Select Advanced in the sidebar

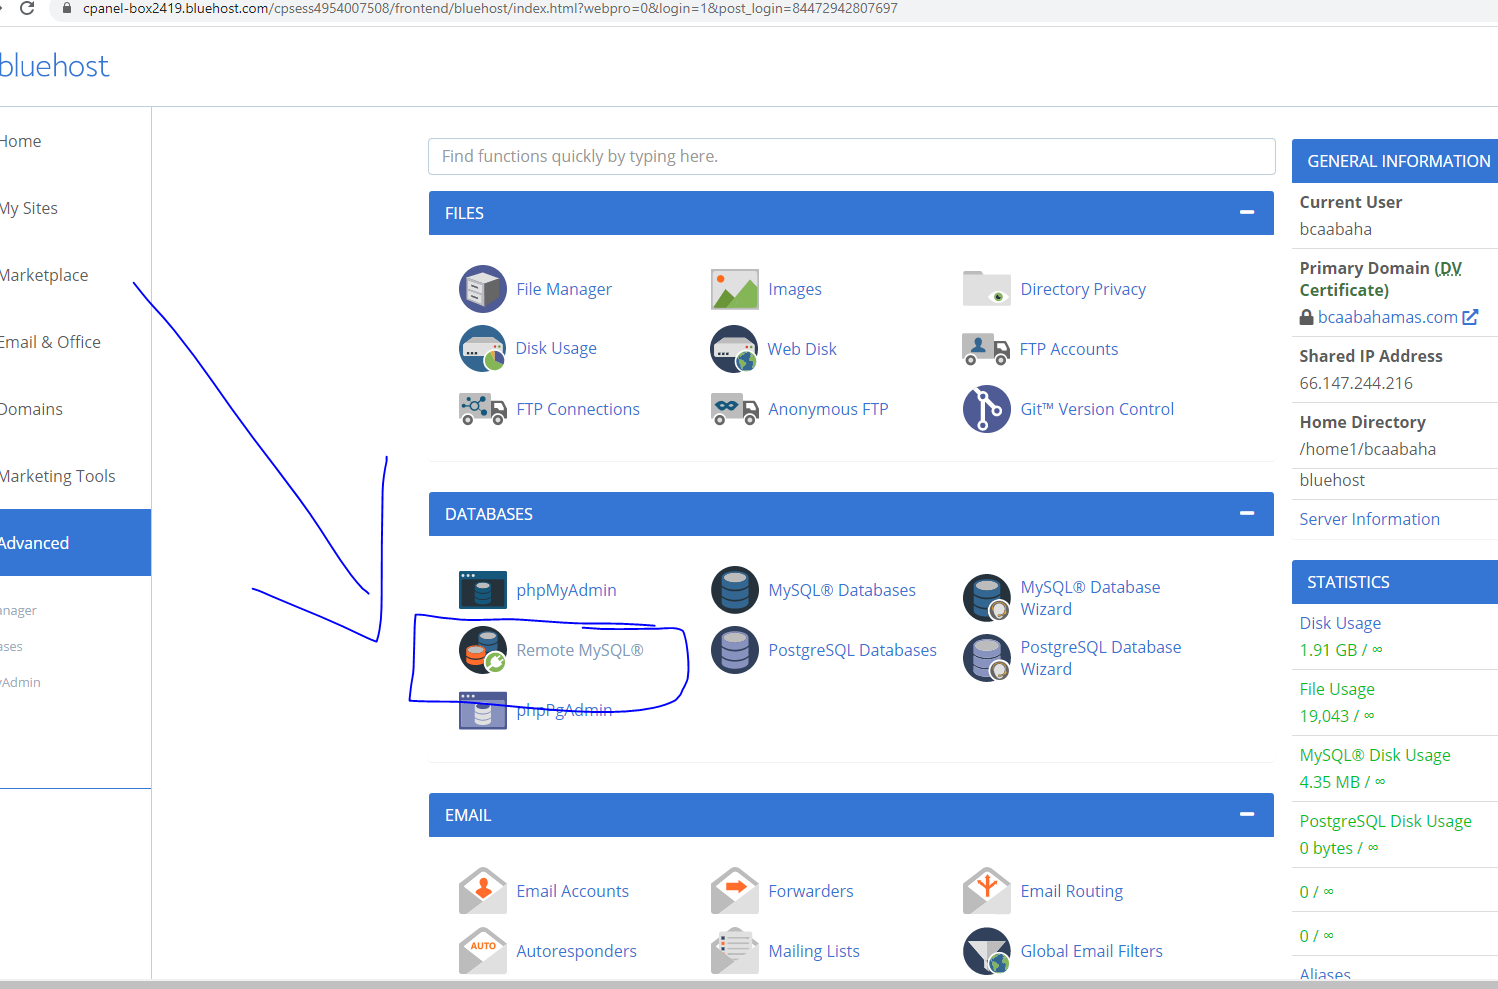[x=36, y=543]
